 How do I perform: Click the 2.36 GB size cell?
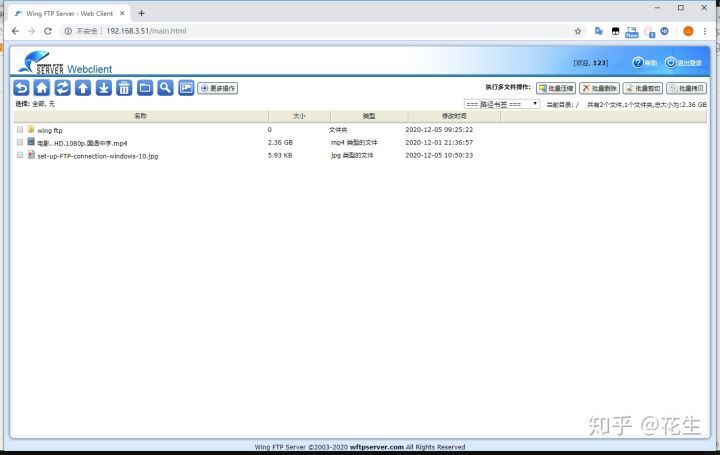(x=280, y=142)
